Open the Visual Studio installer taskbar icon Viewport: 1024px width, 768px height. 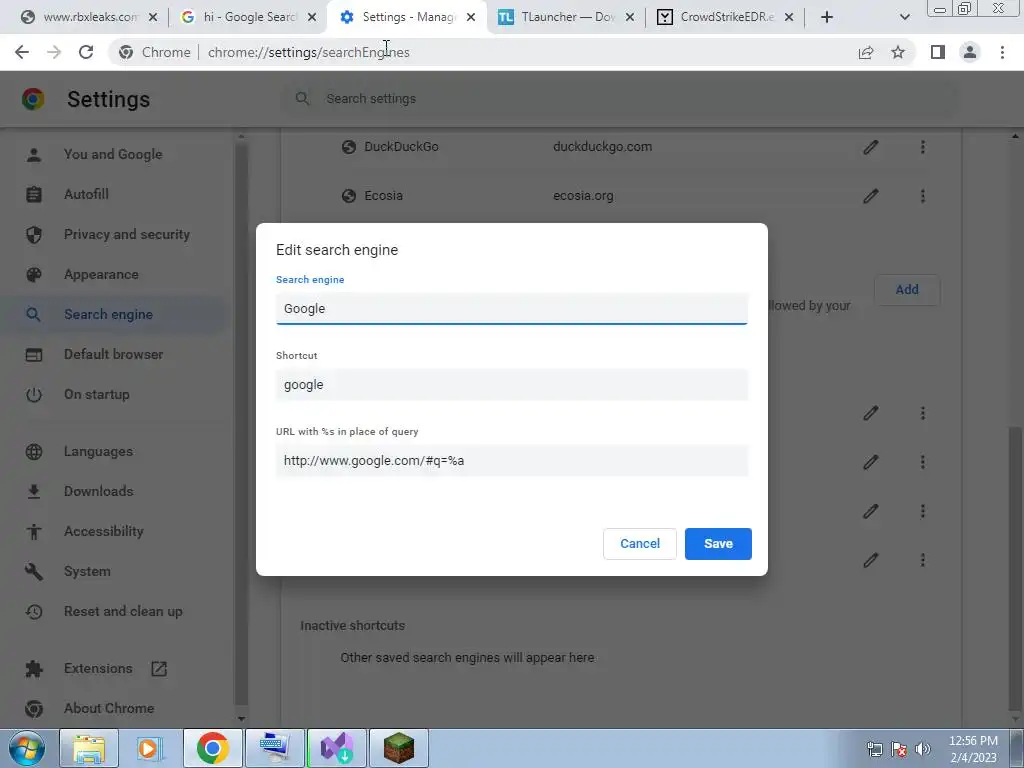pos(337,748)
